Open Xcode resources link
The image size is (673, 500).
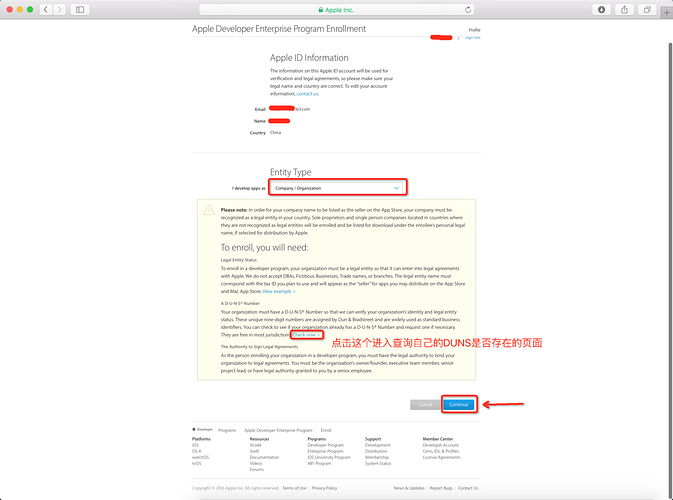[256, 445]
